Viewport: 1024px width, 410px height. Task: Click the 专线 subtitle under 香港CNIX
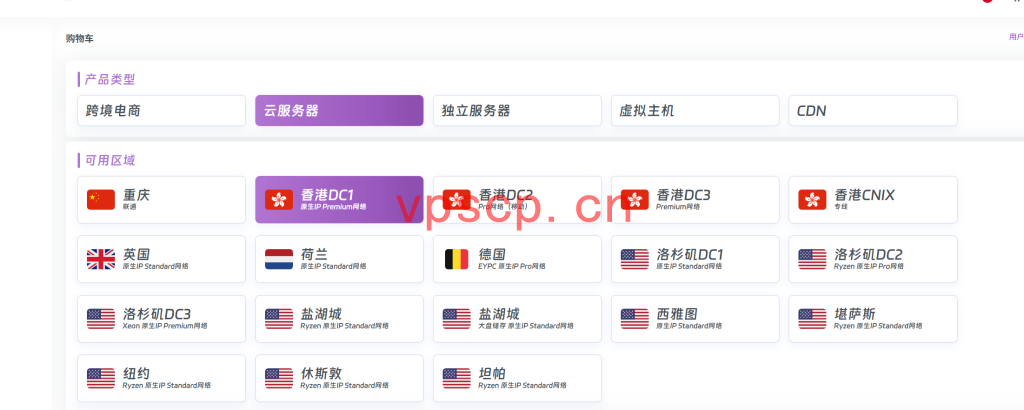tap(840, 206)
